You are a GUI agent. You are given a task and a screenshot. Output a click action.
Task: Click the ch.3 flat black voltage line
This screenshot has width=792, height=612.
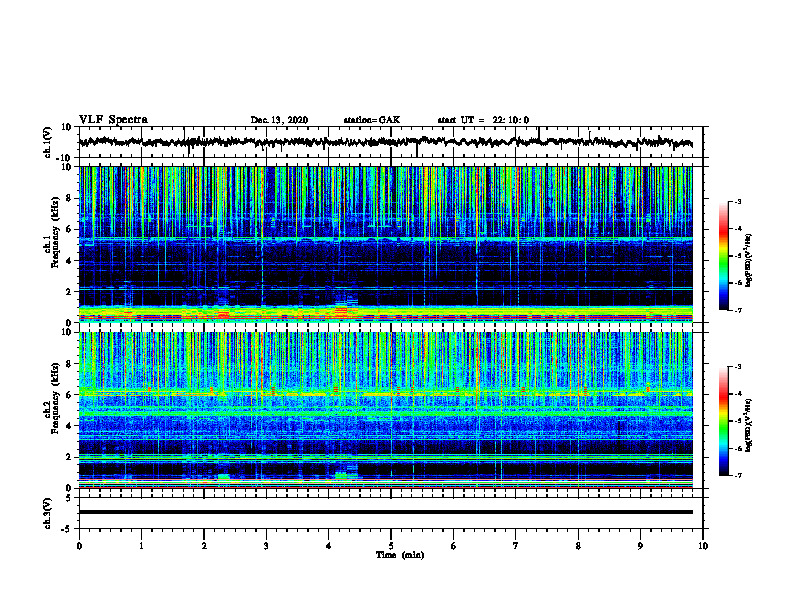tap(386, 512)
